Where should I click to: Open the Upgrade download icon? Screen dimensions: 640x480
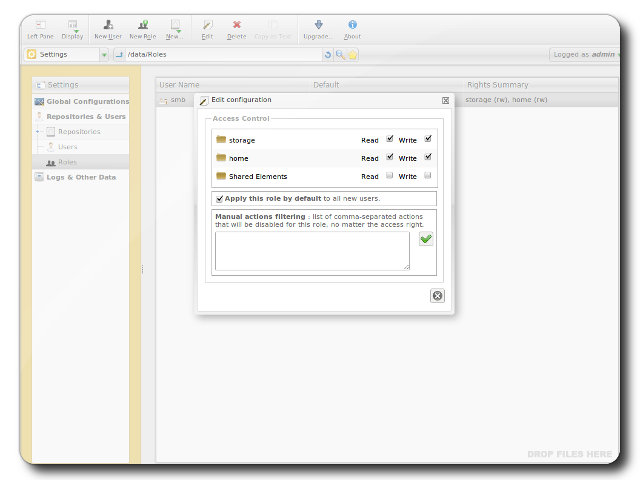[x=318, y=24]
